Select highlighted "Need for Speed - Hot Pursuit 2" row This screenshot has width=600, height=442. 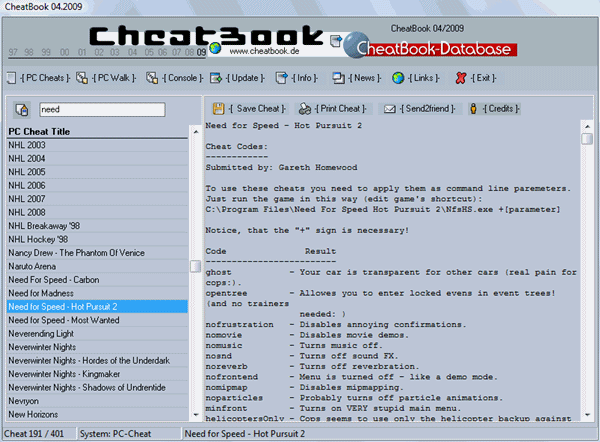[98, 307]
